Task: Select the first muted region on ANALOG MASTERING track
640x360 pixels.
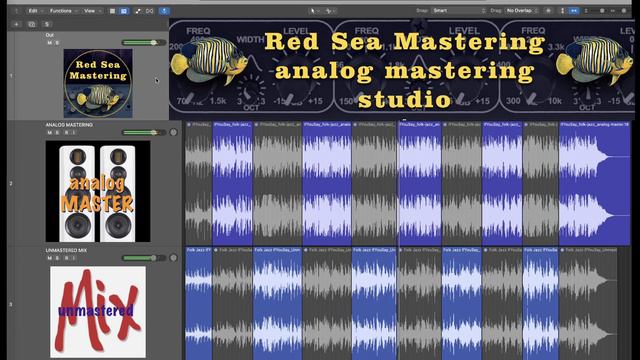Action: (x=199, y=183)
